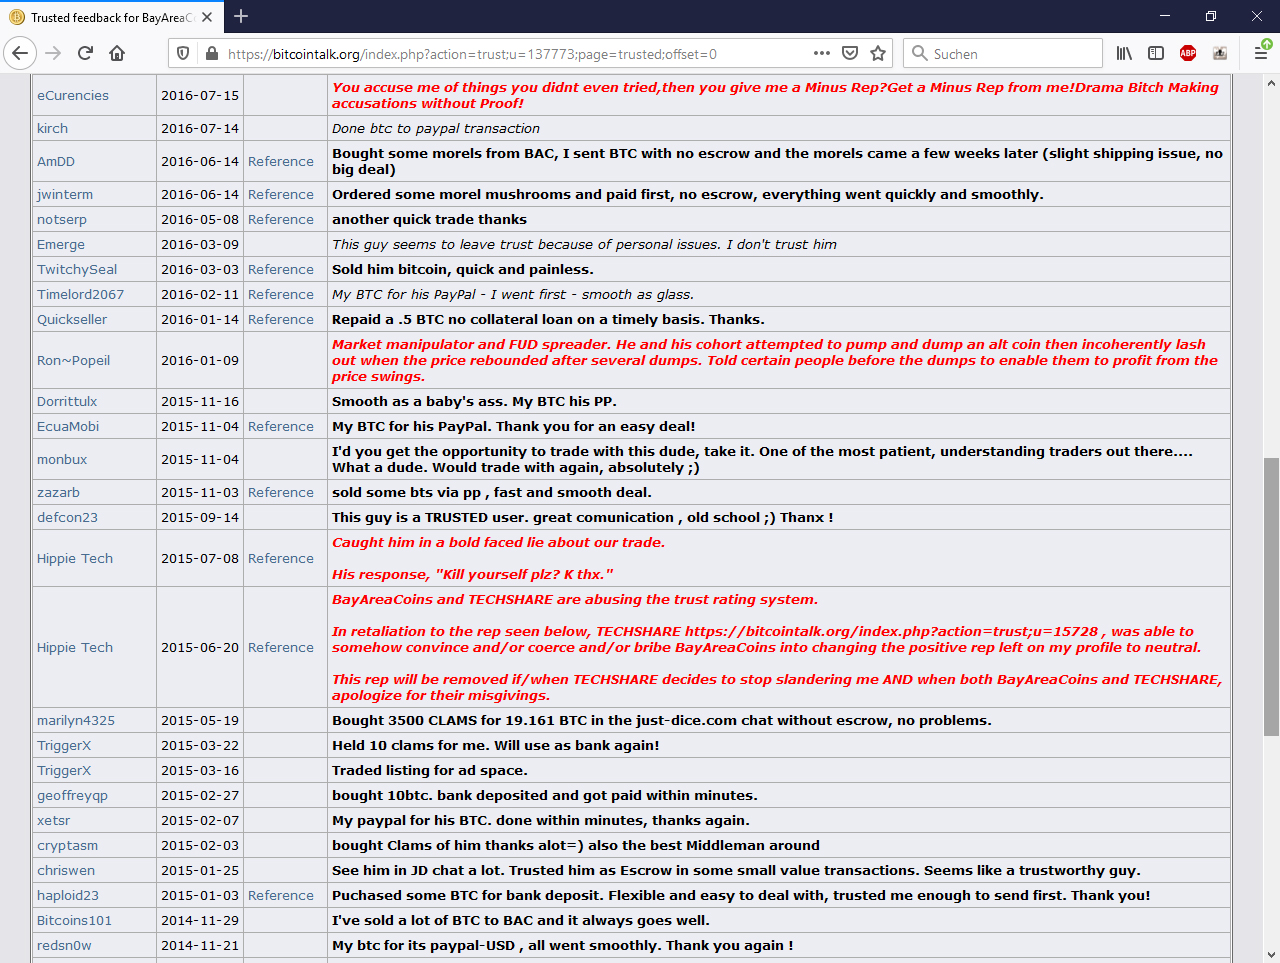Open marilyn4325 user profile
The image size is (1280, 963).
76,720
